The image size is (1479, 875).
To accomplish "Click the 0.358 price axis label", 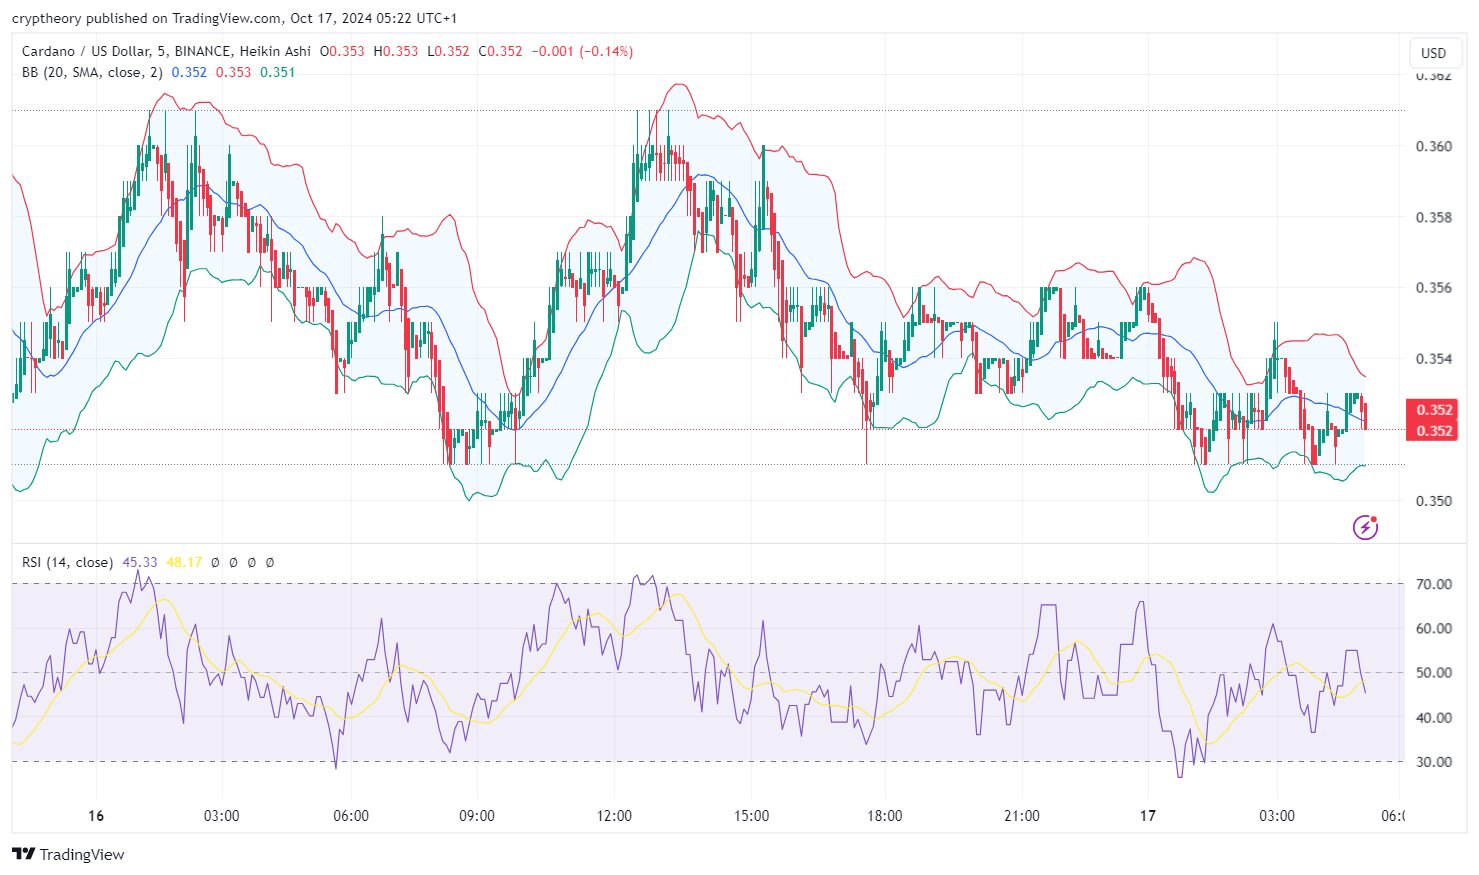I will point(1433,217).
